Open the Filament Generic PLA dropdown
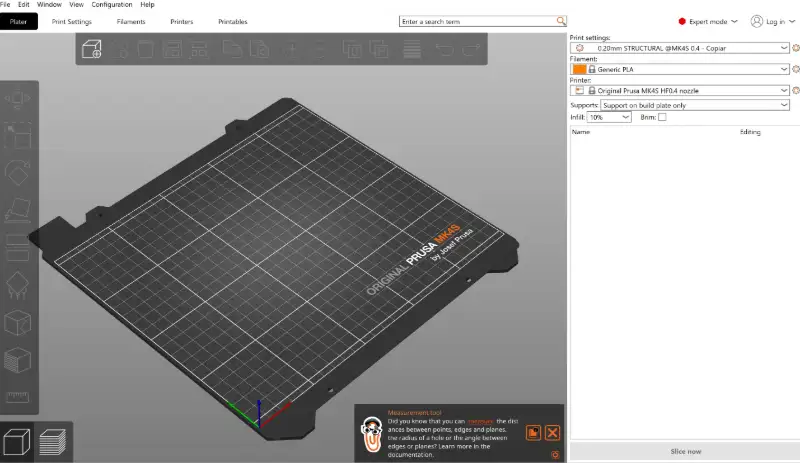The height and width of the screenshot is (463, 800). pos(680,69)
